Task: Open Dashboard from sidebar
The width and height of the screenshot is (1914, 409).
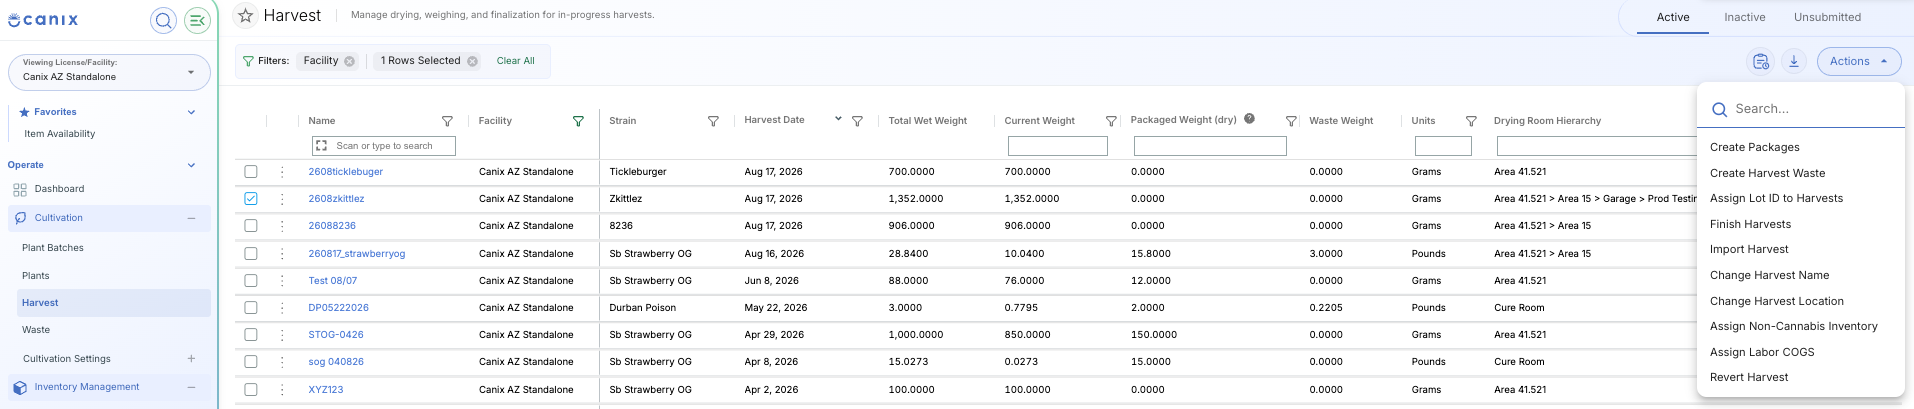Action: [59, 189]
